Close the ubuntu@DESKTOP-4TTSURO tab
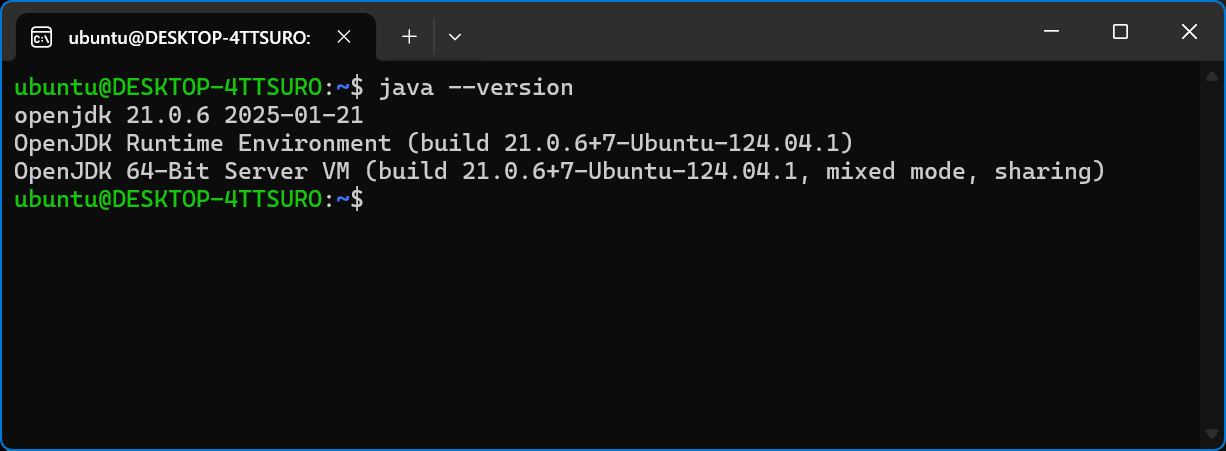Screen dimensions: 1226x451 pos(343,37)
